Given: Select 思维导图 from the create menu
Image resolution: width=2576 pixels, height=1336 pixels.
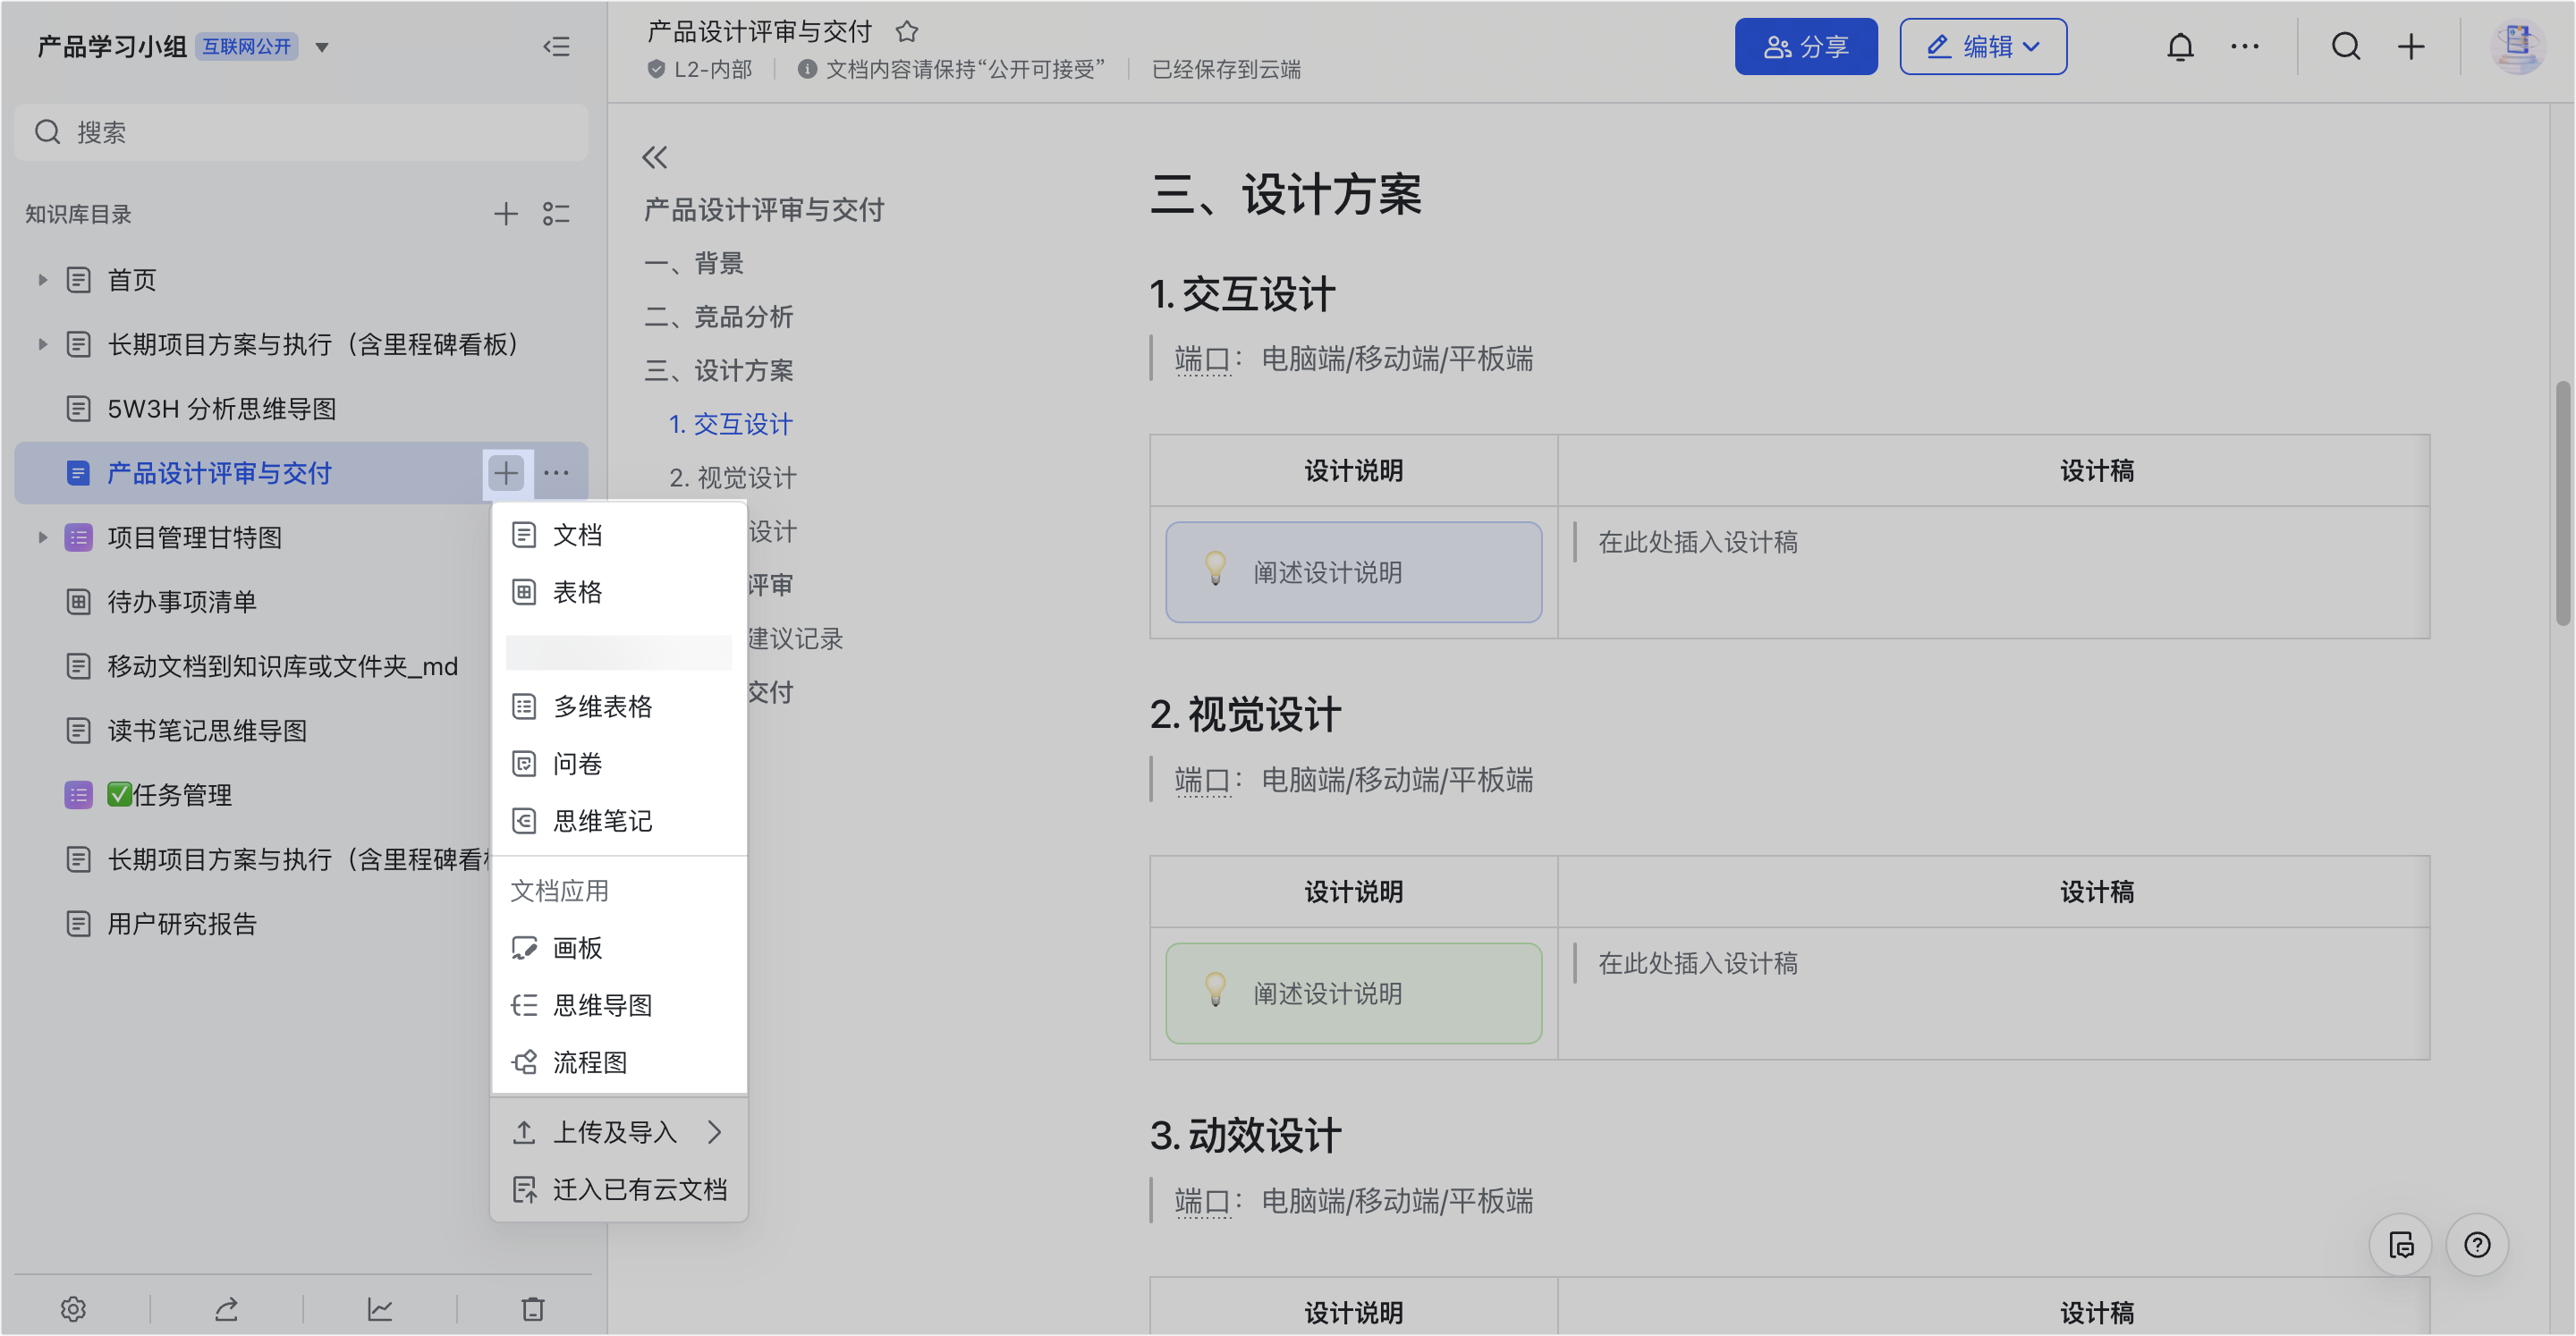Looking at the screenshot, I should (x=602, y=1005).
